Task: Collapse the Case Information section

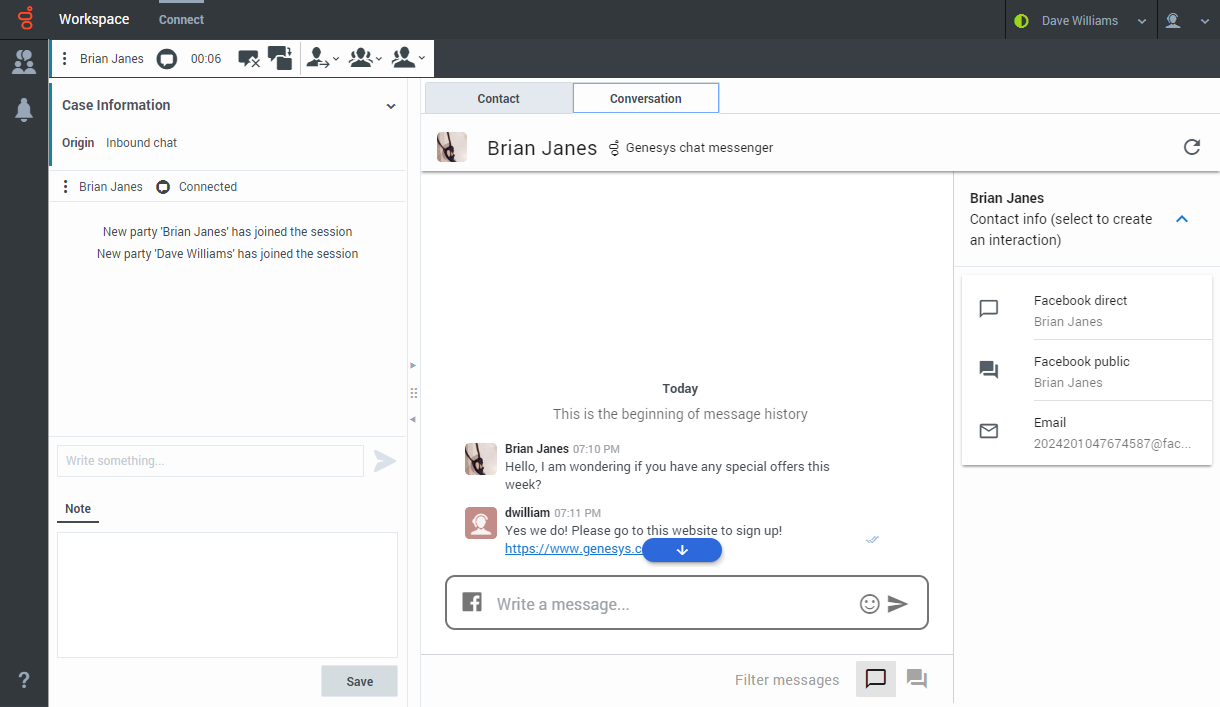Action: point(391,106)
